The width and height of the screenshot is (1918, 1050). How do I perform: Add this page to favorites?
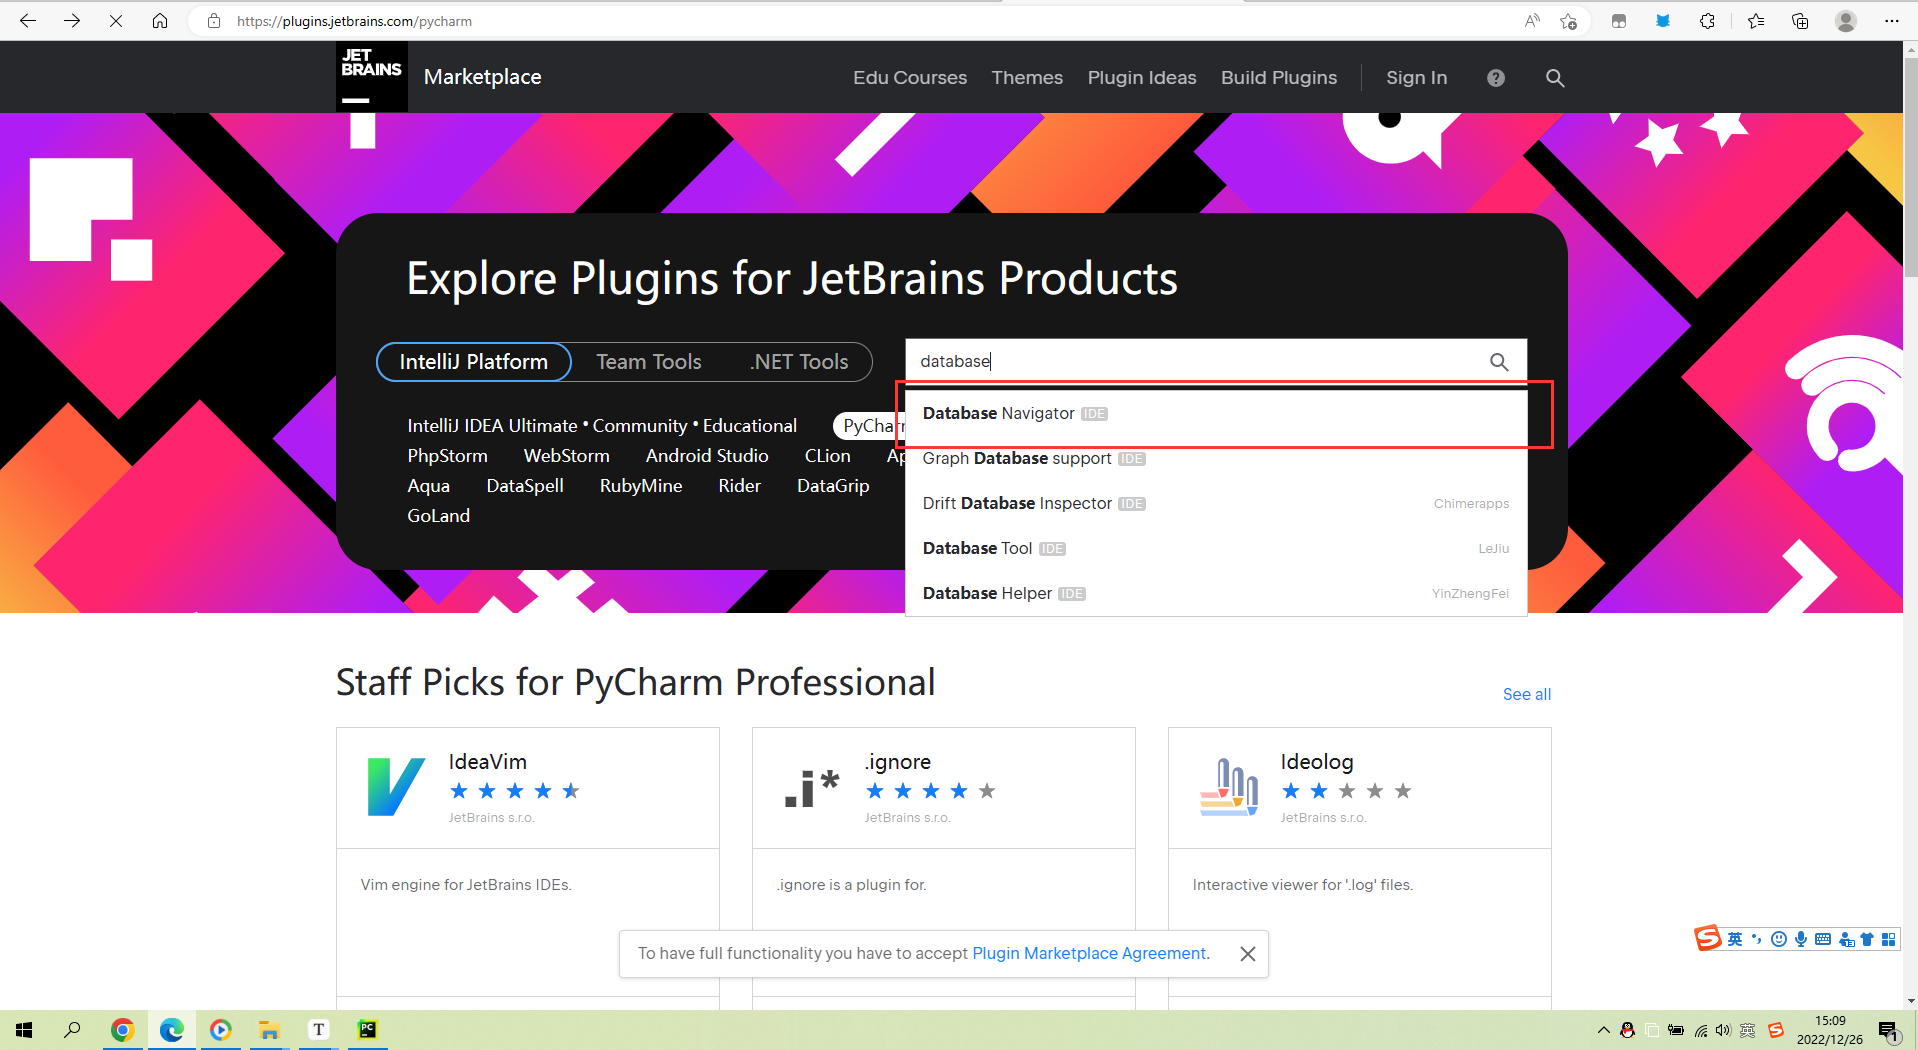[1568, 21]
